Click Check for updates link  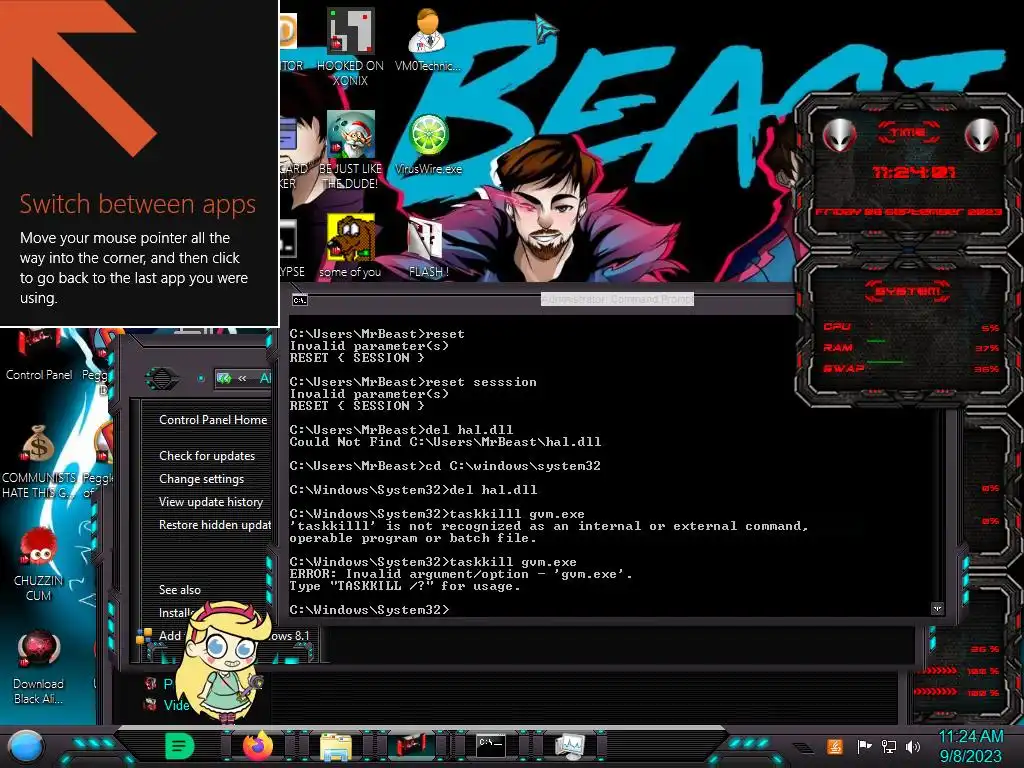pyautogui.click(x=207, y=456)
